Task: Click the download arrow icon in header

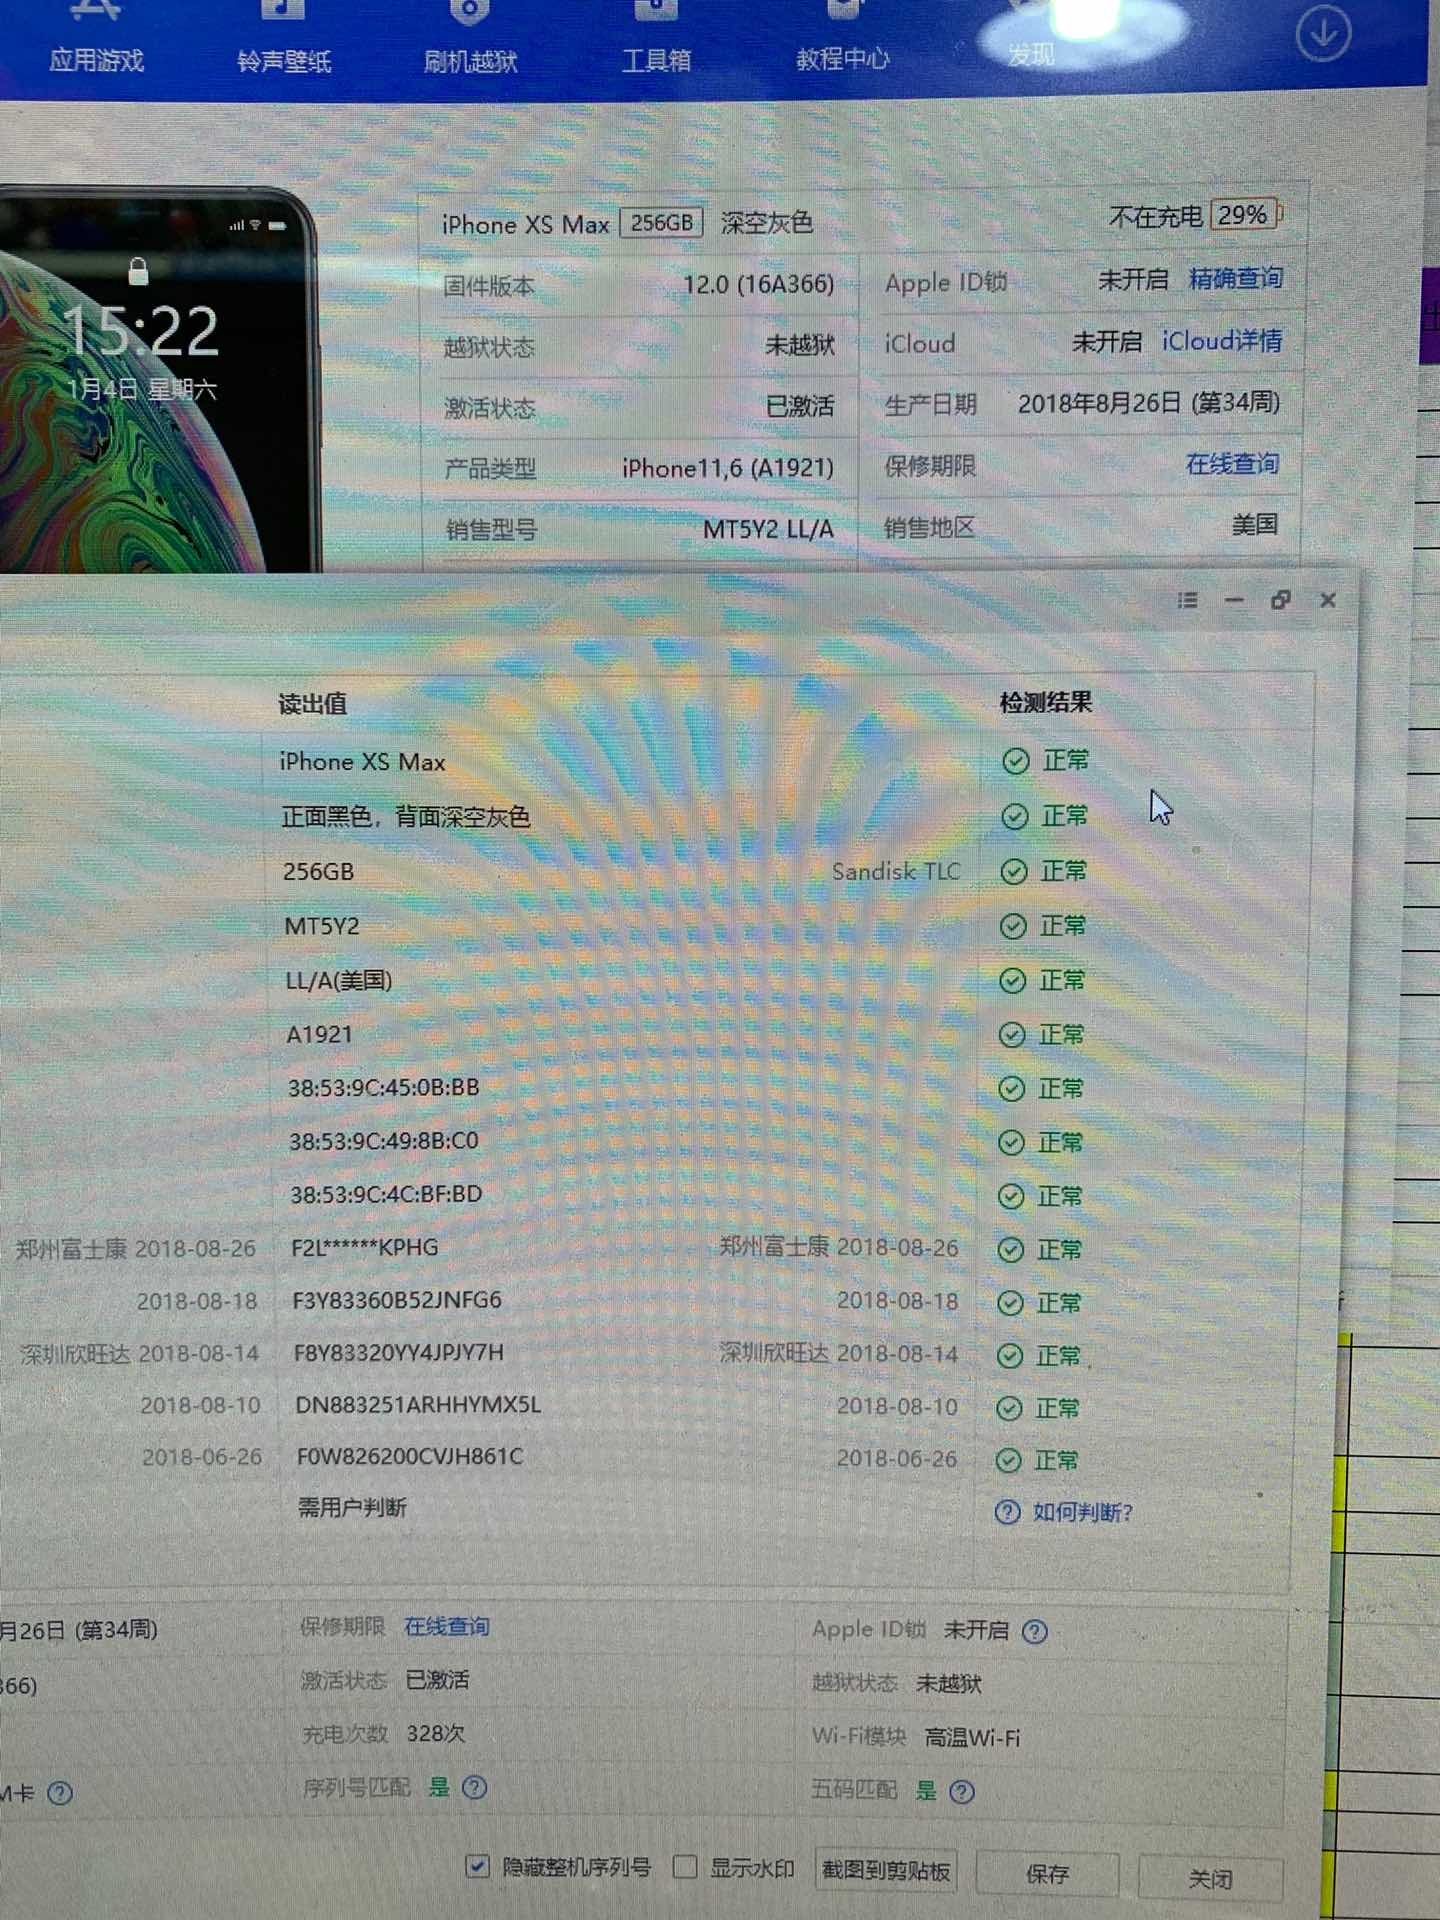Action: [x=1323, y=35]
